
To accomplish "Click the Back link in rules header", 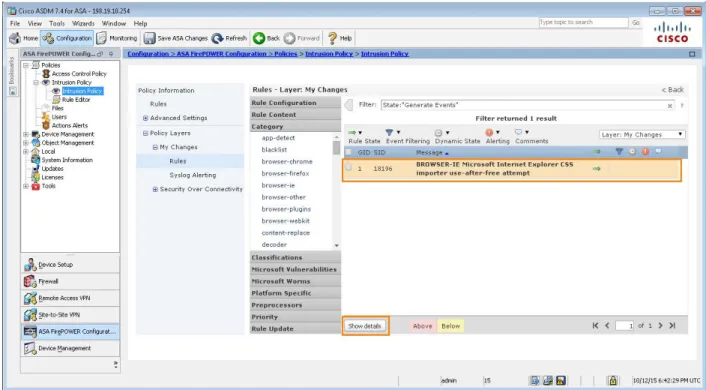I will click(x=673, y=90).
